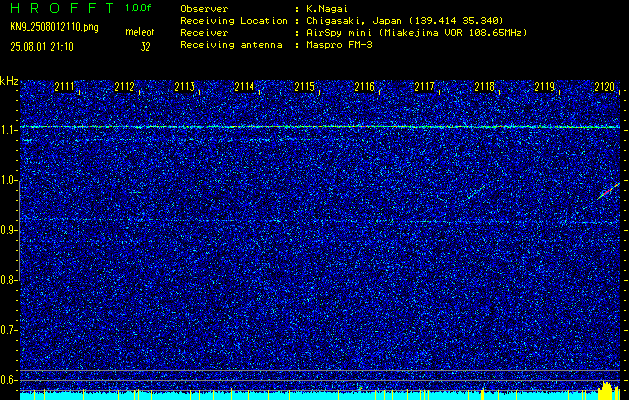Click the Receiving antenna label
Image resolution: width=629 pixels, height=400 pixels.
231,45
